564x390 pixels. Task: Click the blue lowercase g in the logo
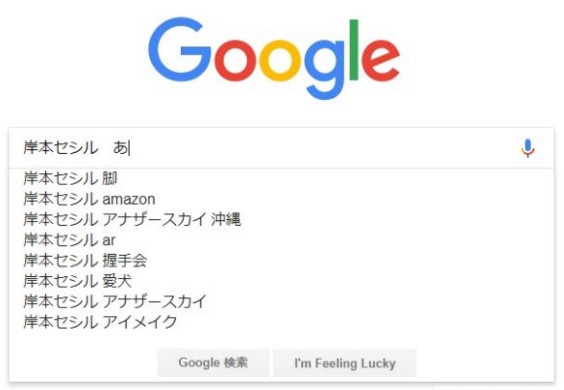click(x=325, y=69)
